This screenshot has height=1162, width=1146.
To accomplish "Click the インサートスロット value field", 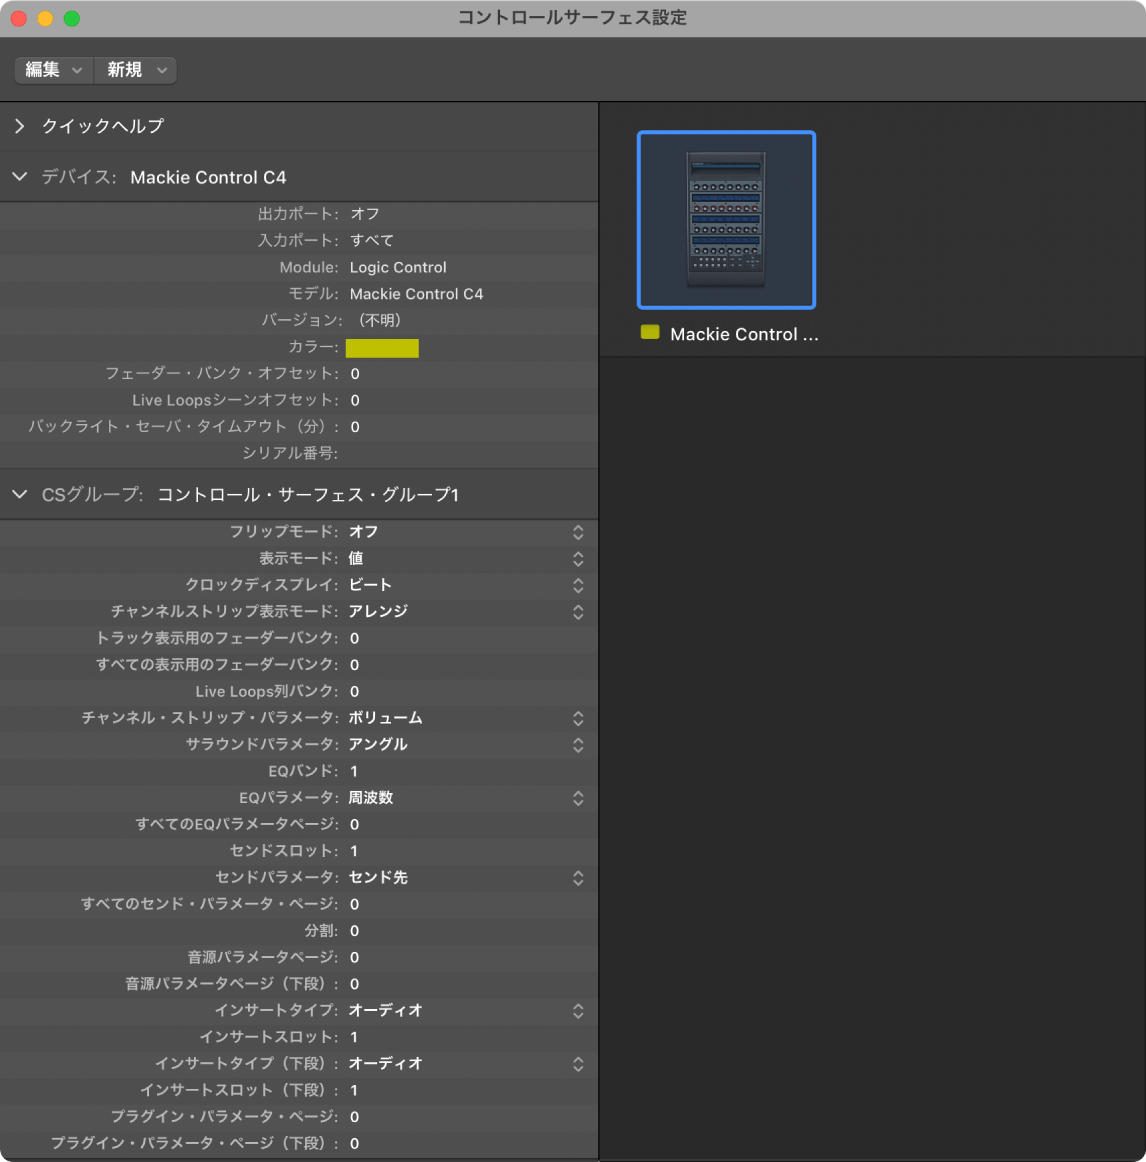I will pyautogui.click(x=354, y=1038).
